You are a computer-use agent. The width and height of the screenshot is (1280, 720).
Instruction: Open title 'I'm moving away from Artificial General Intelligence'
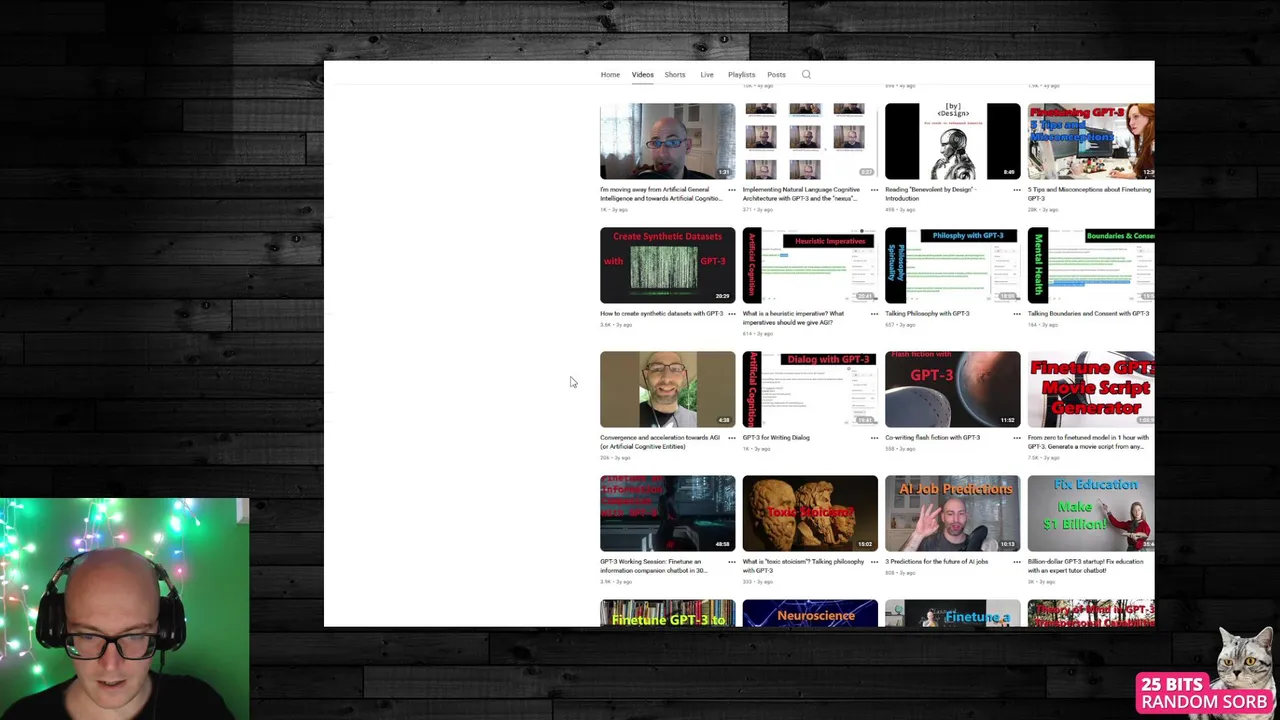pos(660,194)
